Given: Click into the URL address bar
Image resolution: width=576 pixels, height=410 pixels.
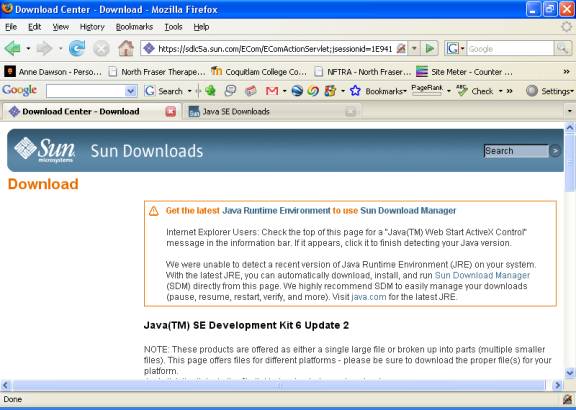Looking at the screenshot, I should pyautogui.click(x=275, y=48).
